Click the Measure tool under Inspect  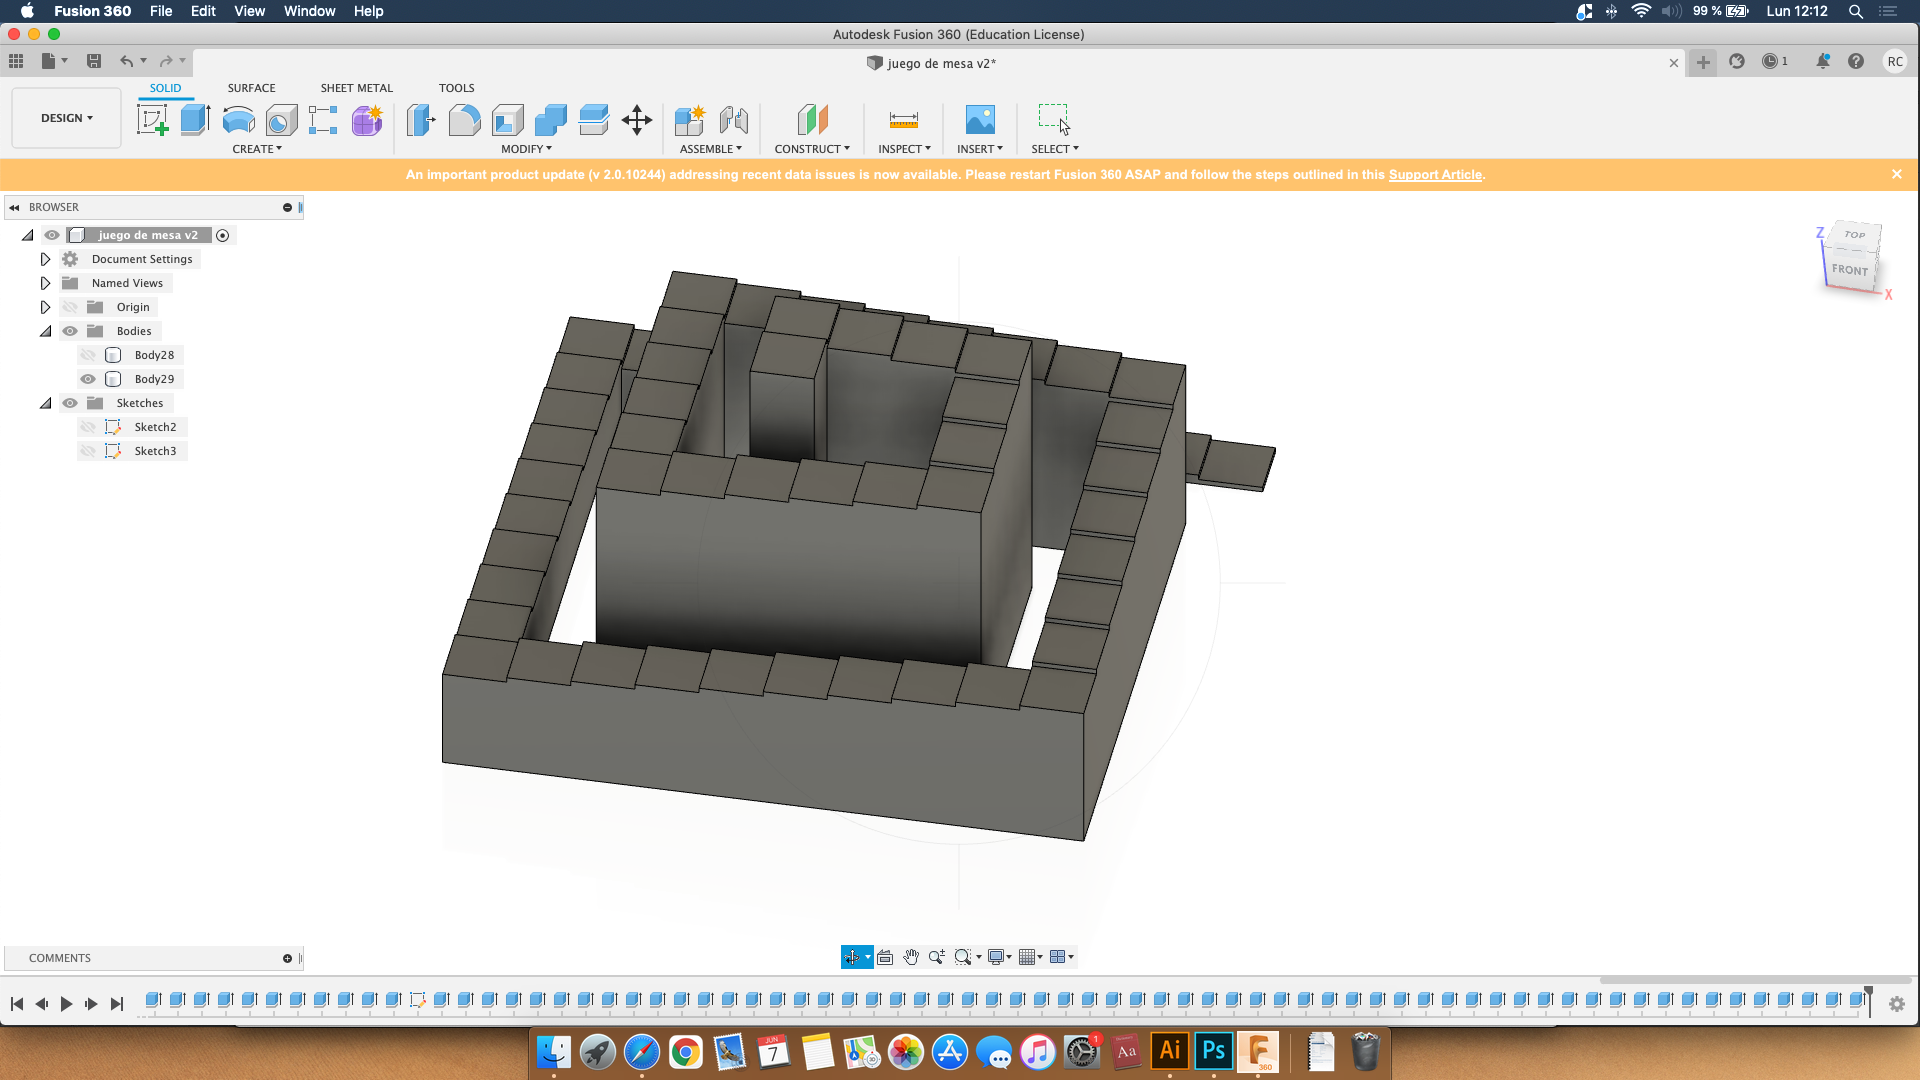(x=903, y=120)
